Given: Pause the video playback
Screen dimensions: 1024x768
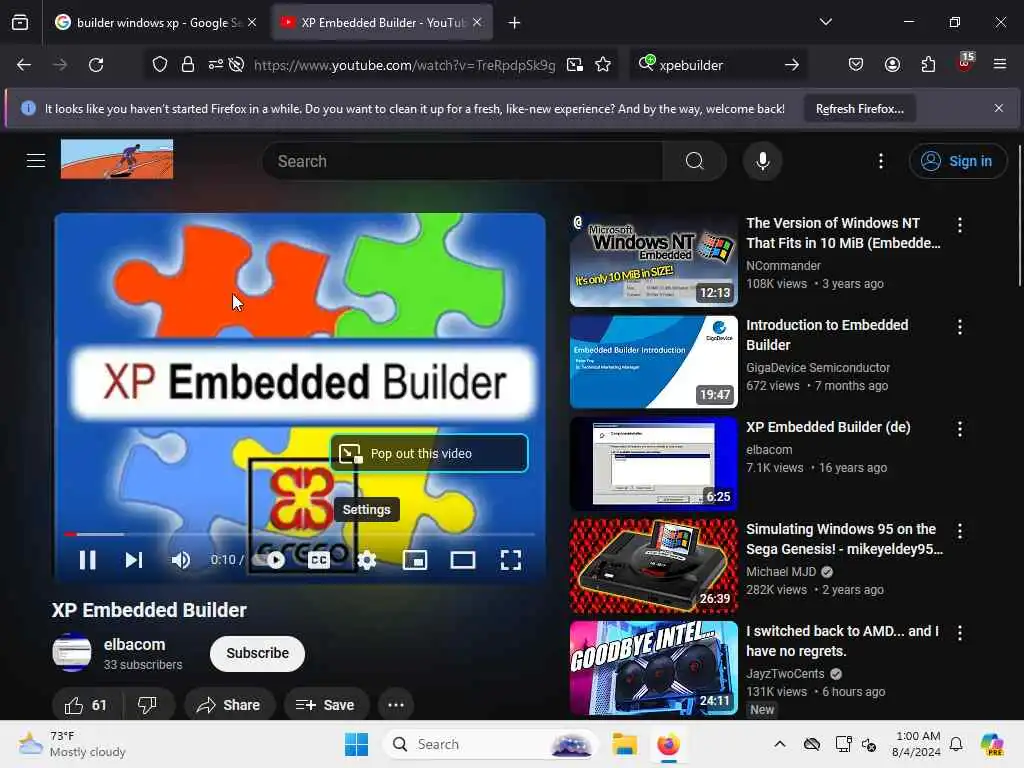Looking at the screenshot, I should [x=88, y=560].
